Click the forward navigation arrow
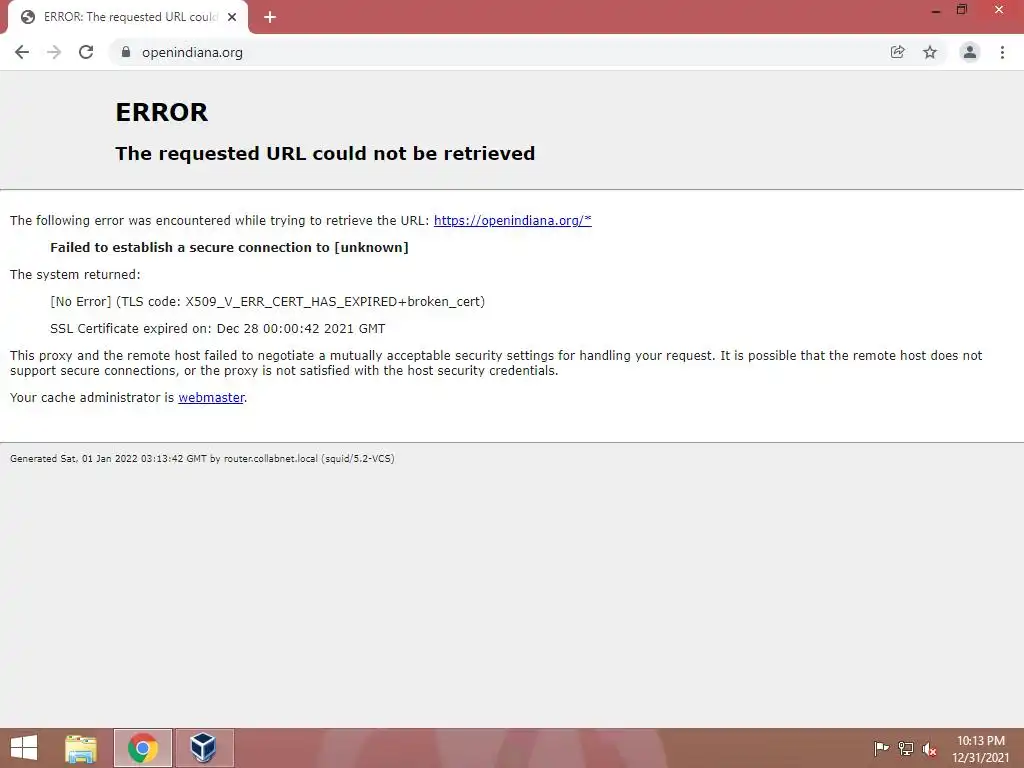Image resolution: width=1024 pixels, height=768 pixels. coord(54,52)
